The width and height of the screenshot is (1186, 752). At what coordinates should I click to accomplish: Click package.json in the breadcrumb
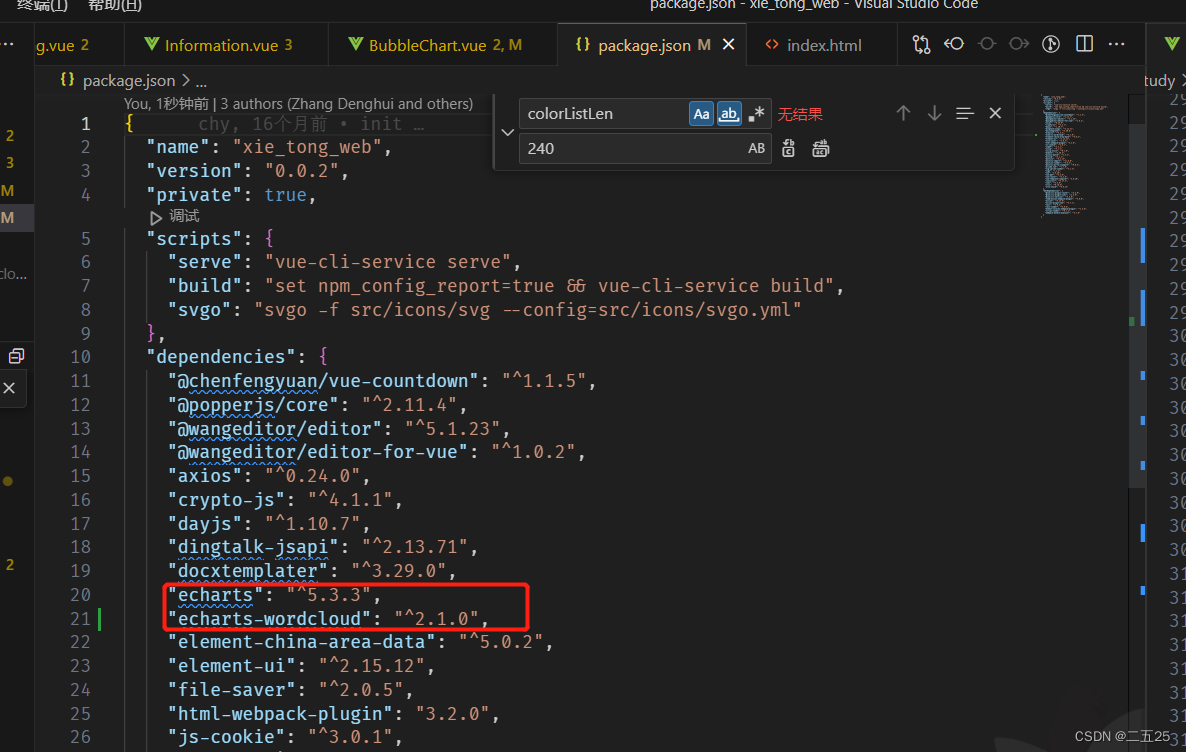(x=129, y=80)
